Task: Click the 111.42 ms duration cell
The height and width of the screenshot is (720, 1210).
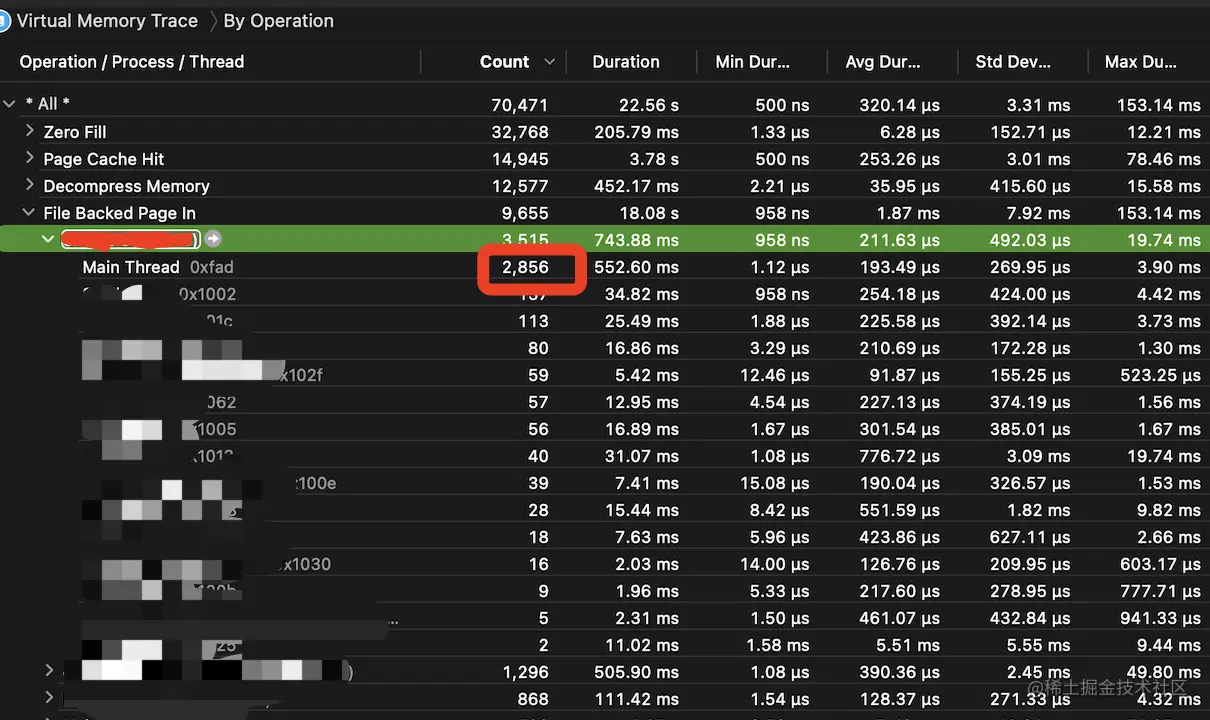Action: click(x=636, y=699)
